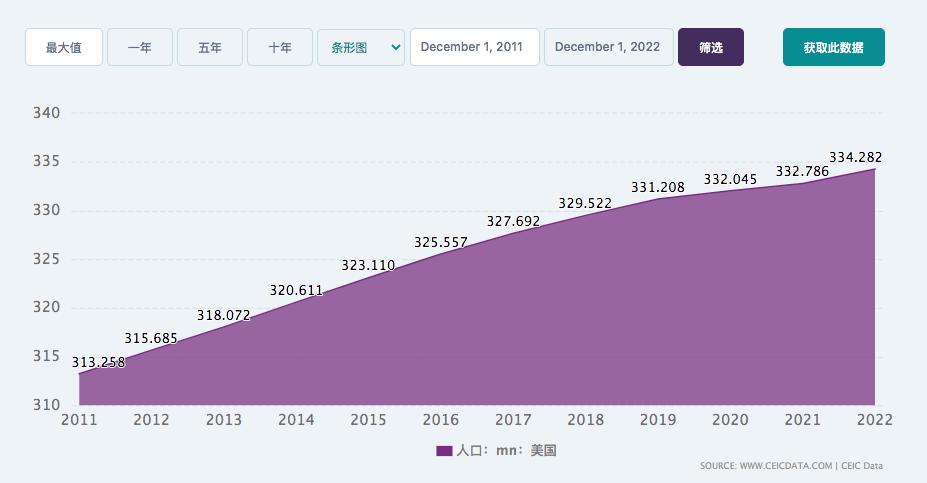The image size is (927, 483).
Task: Open 获取此数据 to get data
Action: [x=834, y=47]
